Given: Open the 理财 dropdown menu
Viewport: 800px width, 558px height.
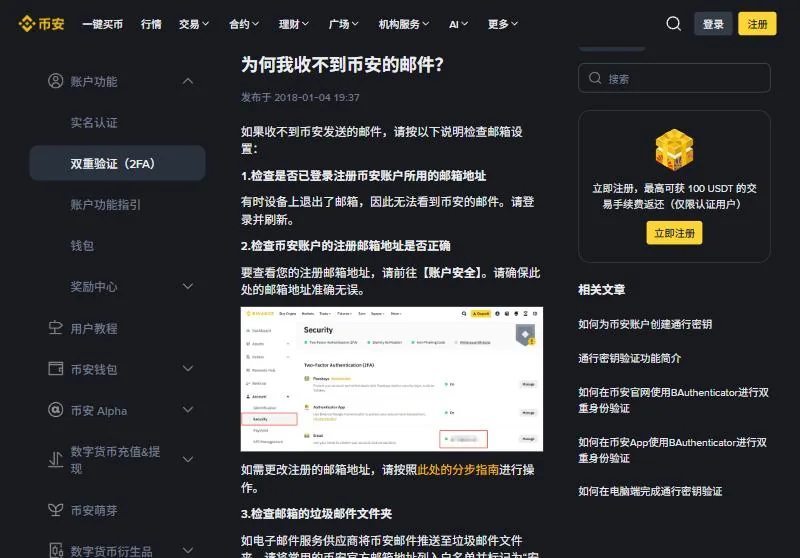Looking at the screenshot, I should point(293,24).
